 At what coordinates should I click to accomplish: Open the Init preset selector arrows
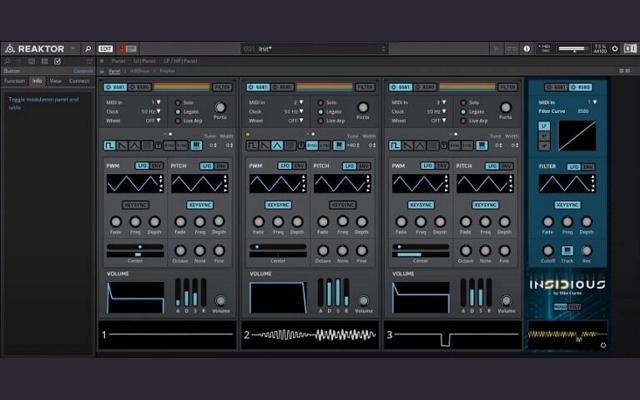click(383, 49)
